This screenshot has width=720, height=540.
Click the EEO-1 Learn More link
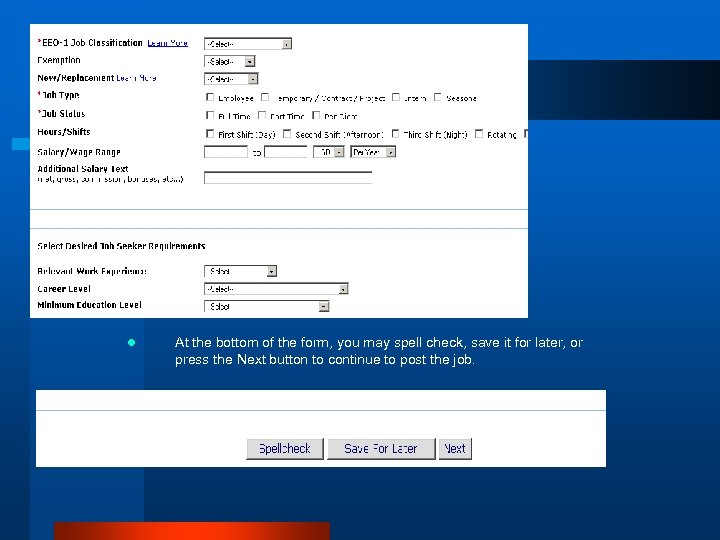point(168,43)
